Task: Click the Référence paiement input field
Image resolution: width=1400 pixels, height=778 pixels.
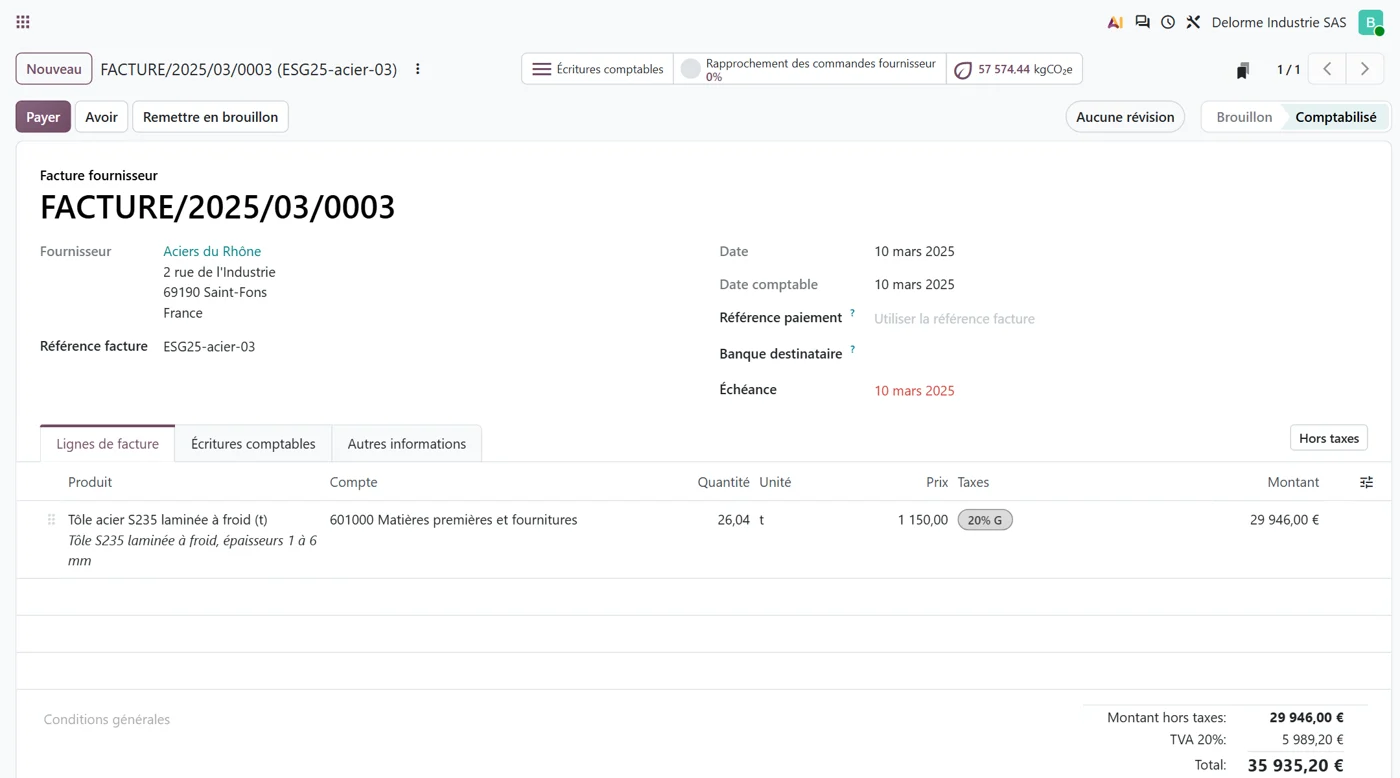Action: (x=1120, y=319)
